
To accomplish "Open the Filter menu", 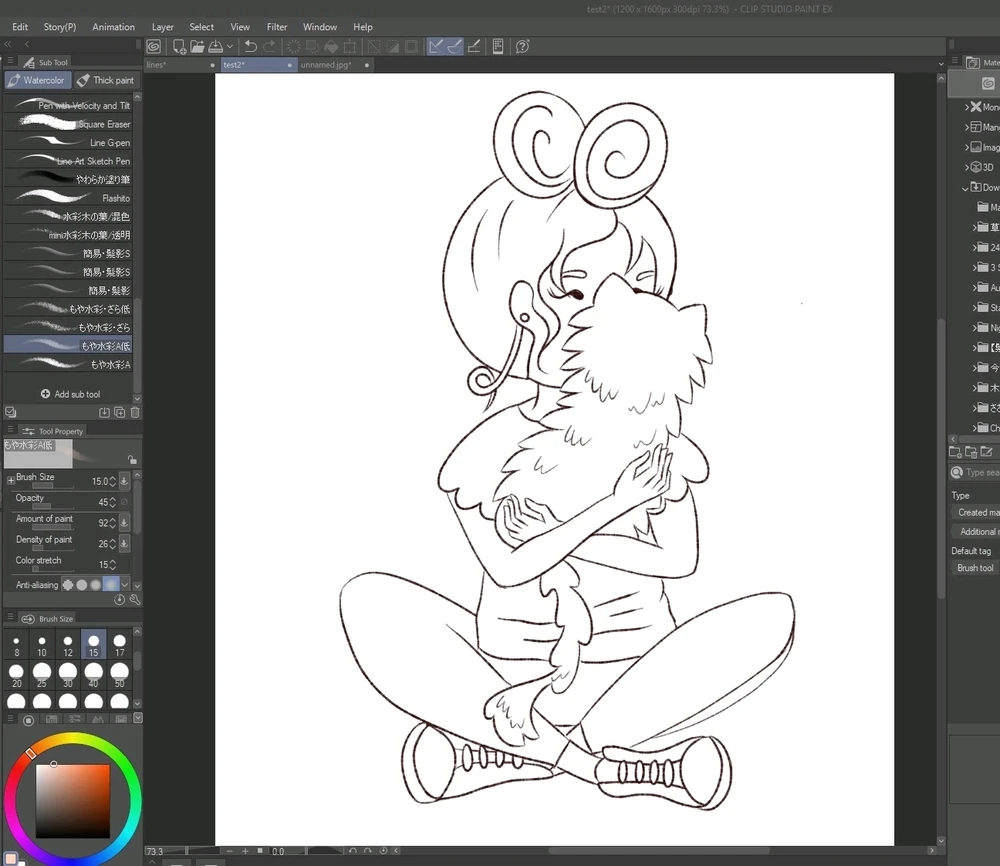I will click(277, 27).
